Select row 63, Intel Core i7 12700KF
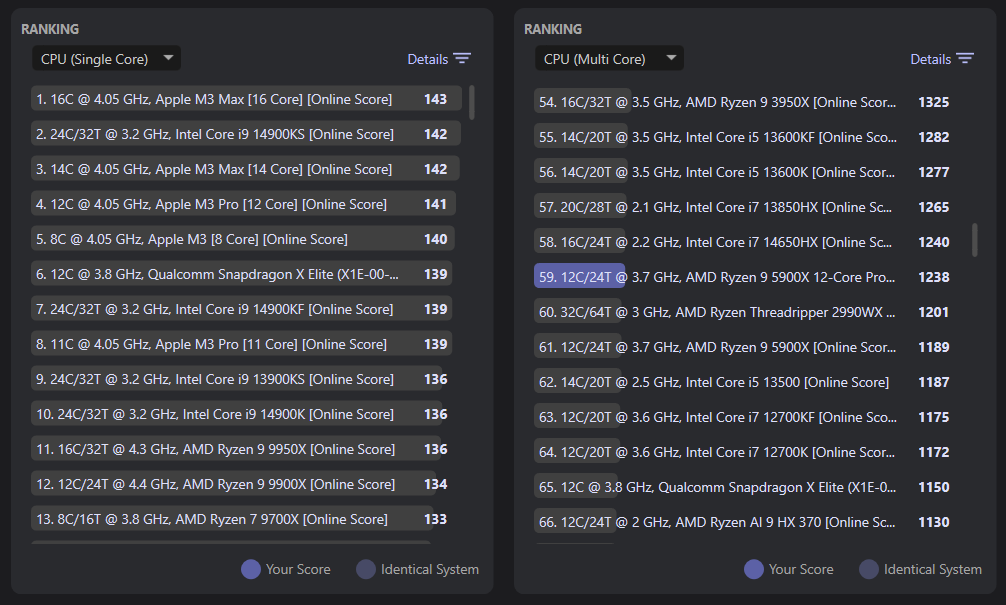The image size is (1006, 605). [749, 417]
